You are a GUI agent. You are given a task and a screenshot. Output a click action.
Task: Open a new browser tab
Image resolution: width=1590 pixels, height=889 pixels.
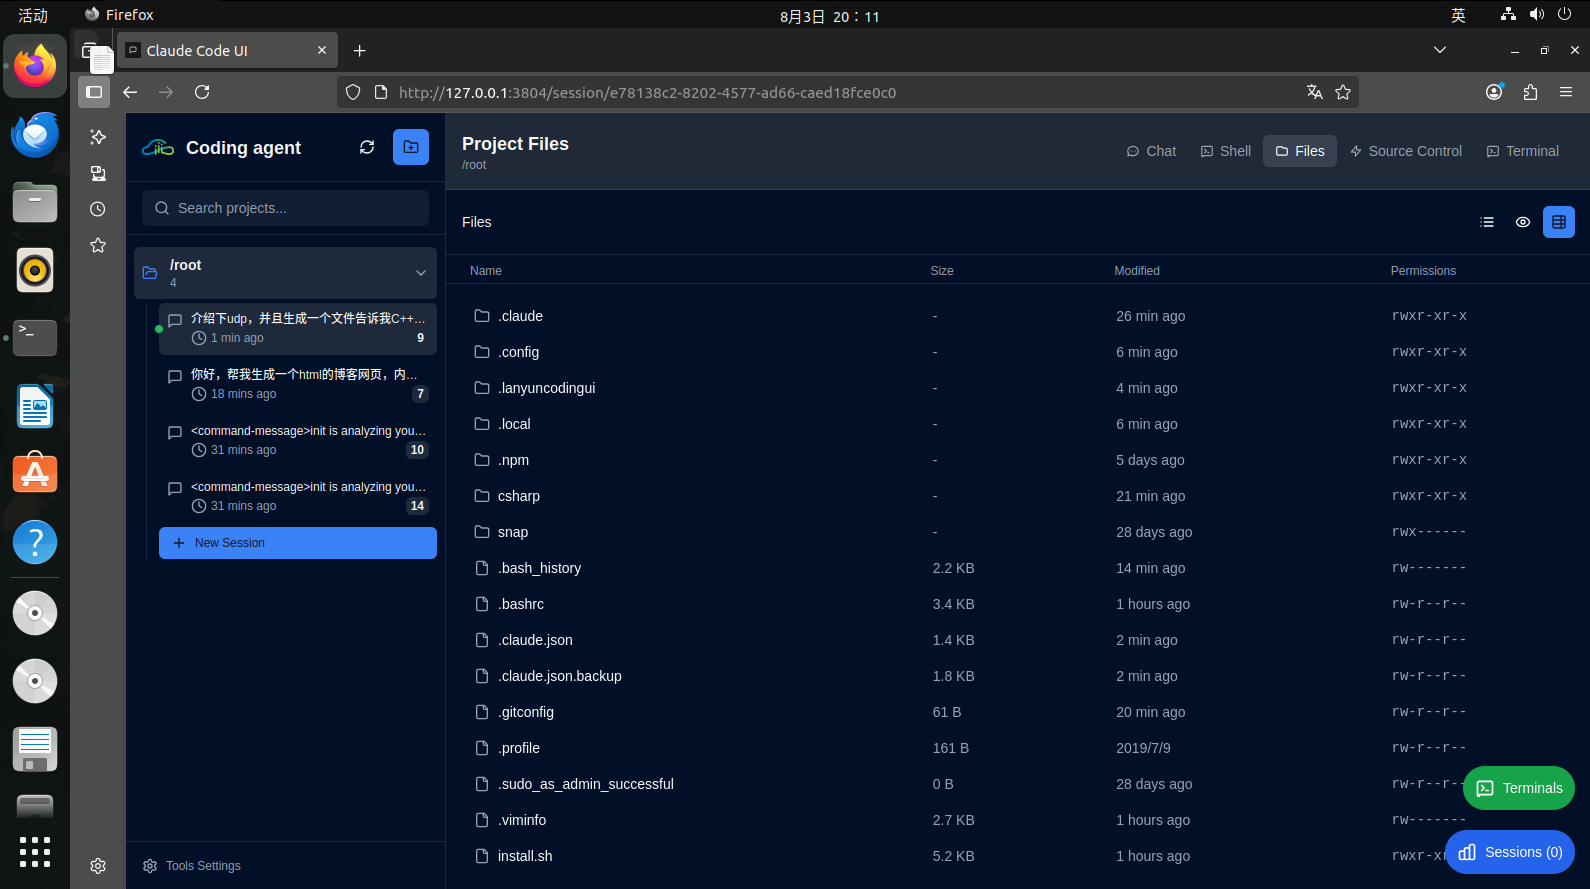360,51
